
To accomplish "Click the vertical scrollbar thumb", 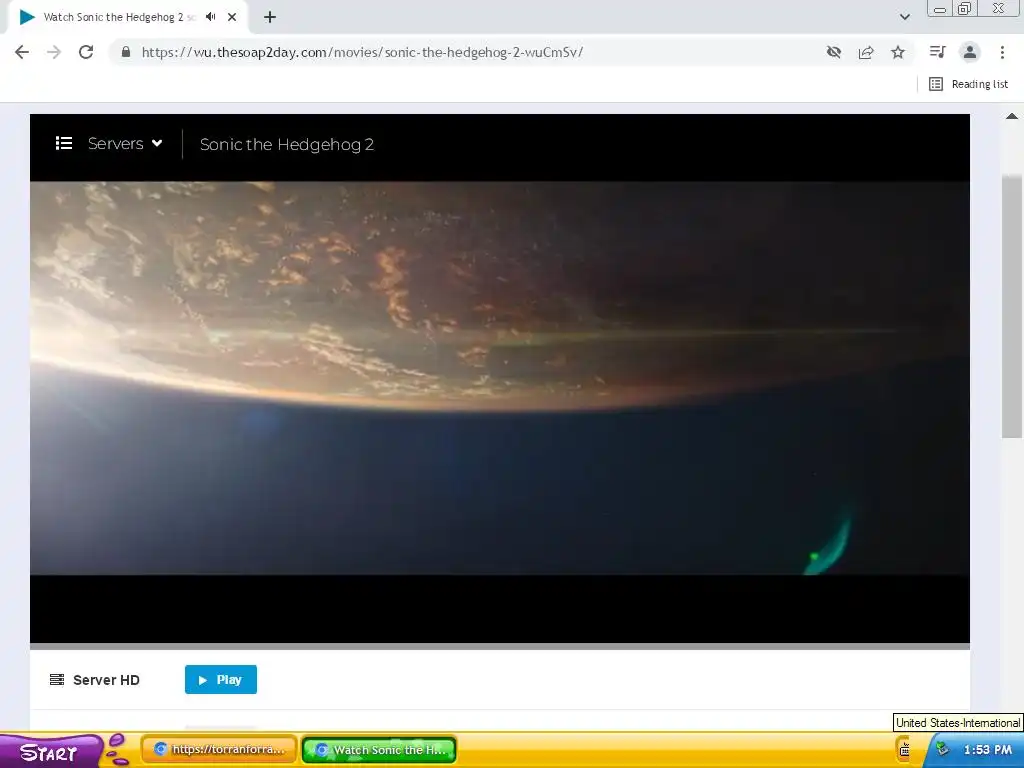I will [x=1012, y=307].
